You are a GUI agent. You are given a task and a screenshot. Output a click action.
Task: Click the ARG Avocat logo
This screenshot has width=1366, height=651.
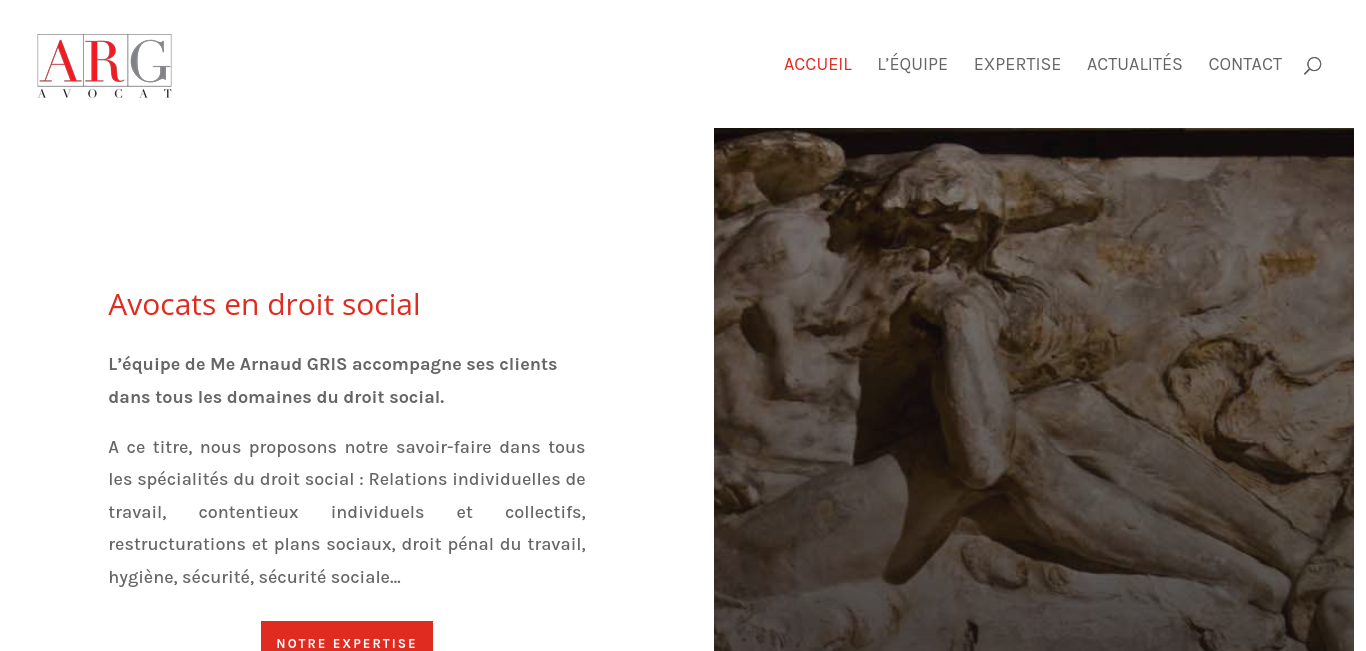105,66
